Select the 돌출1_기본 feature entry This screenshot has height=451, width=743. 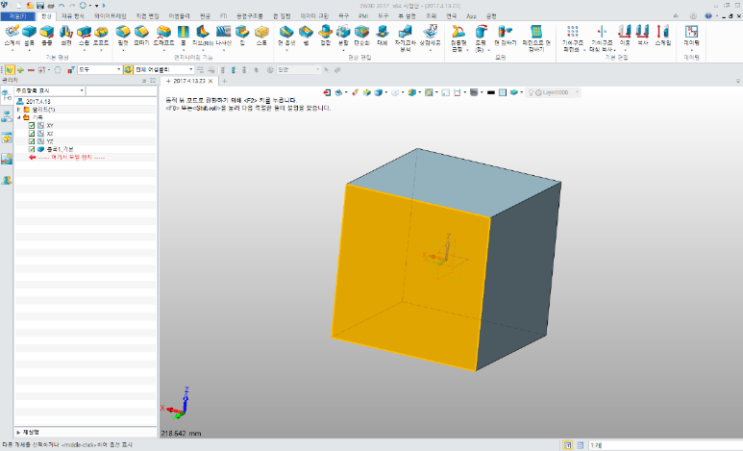60,149
